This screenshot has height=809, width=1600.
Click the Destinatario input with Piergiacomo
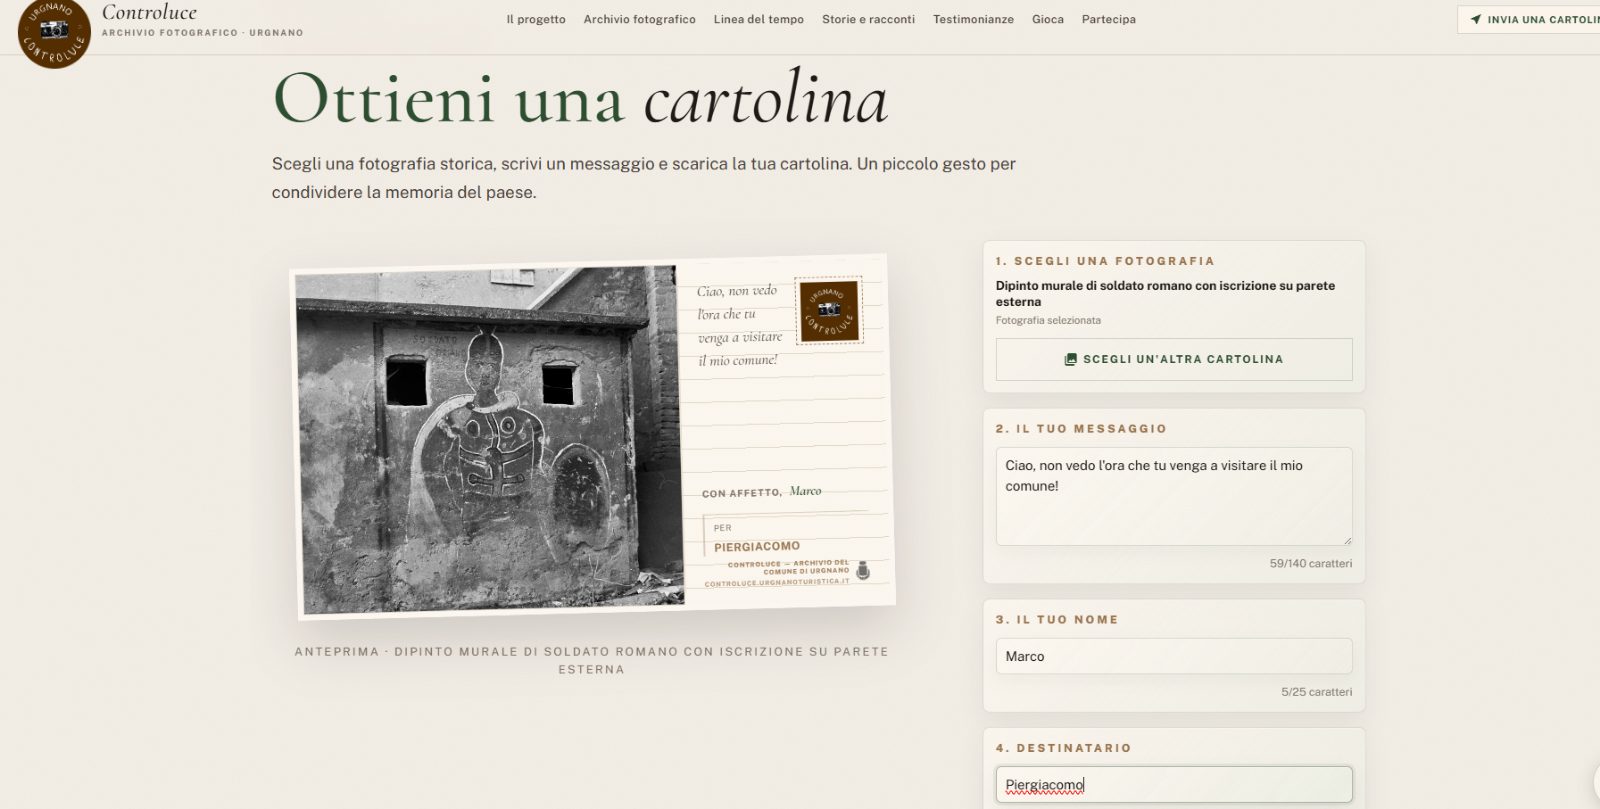point(1174,785)
